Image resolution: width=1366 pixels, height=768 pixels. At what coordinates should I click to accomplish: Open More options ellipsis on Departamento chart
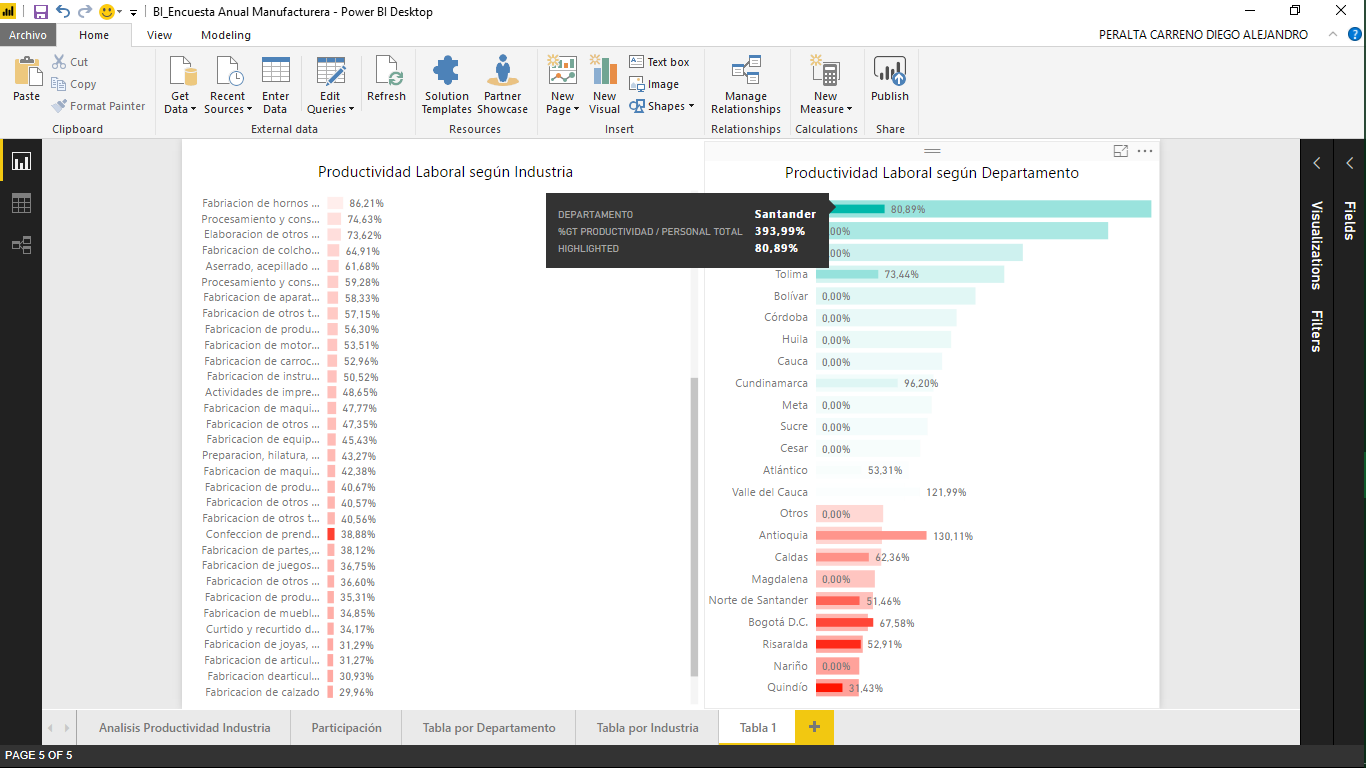(1145, 151)
